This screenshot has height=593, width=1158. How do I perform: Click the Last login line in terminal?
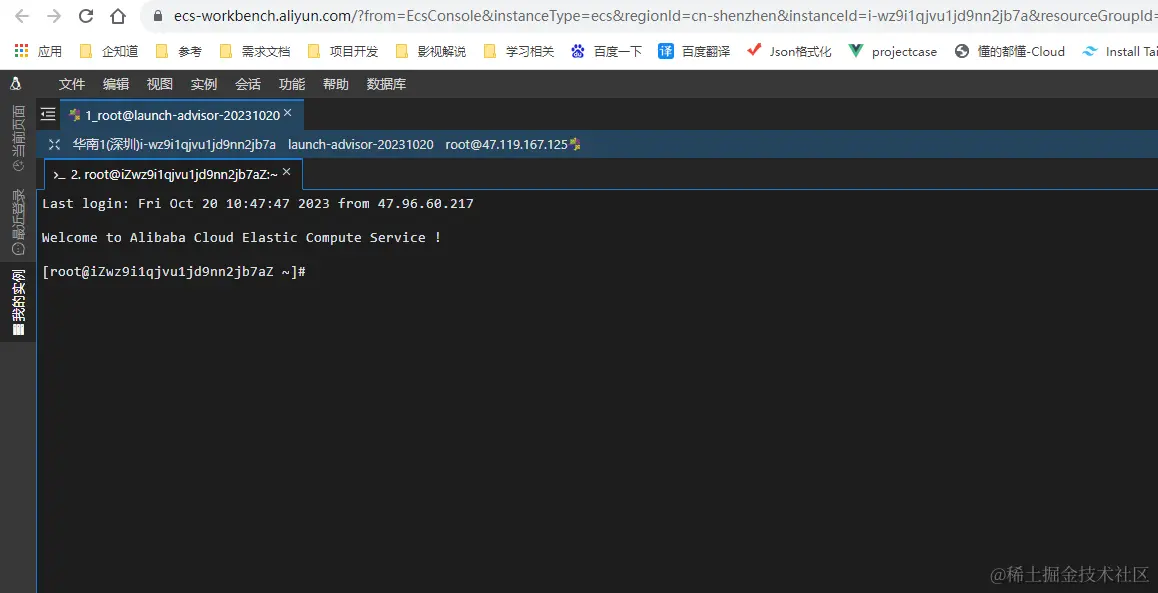[258, 203]
